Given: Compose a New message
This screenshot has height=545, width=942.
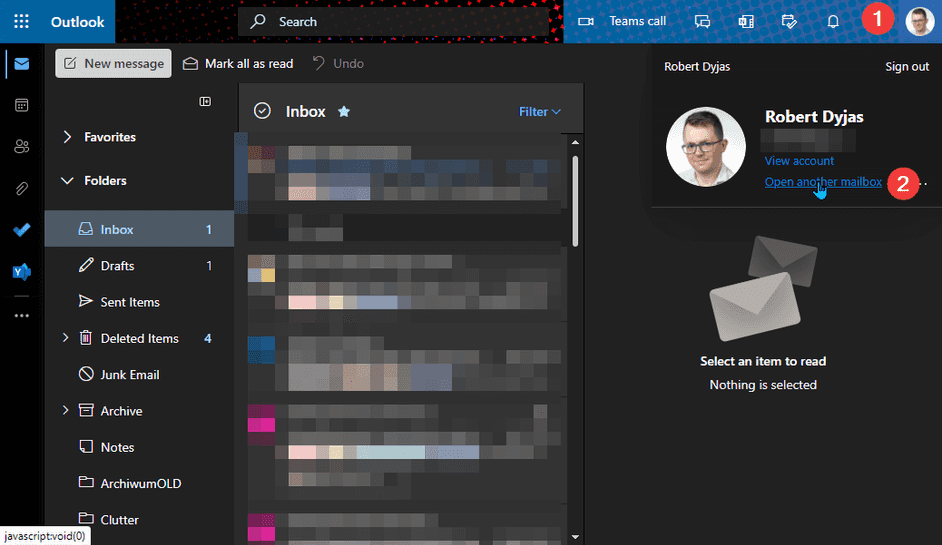Looking at the screenshot, I should [x=114, y=64].
